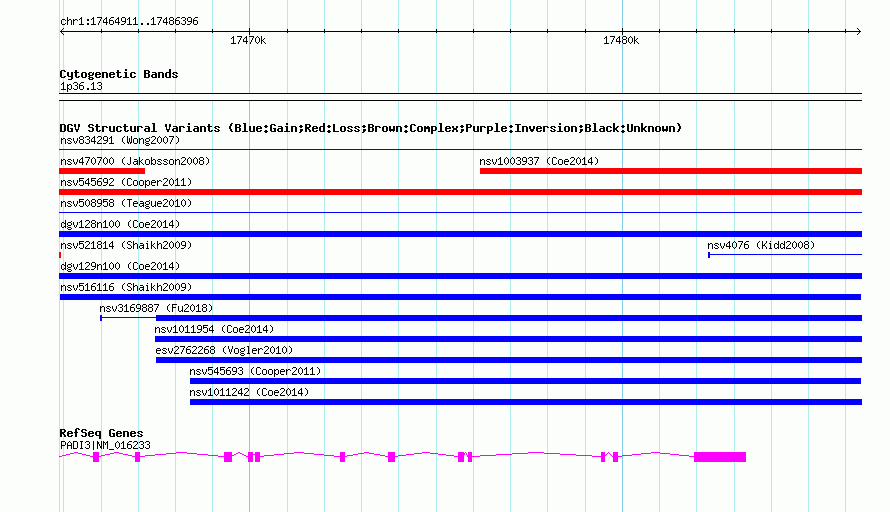Click the nsv834291 (Wong2007) variant label
Screen dimensions: 890x512
120,140
